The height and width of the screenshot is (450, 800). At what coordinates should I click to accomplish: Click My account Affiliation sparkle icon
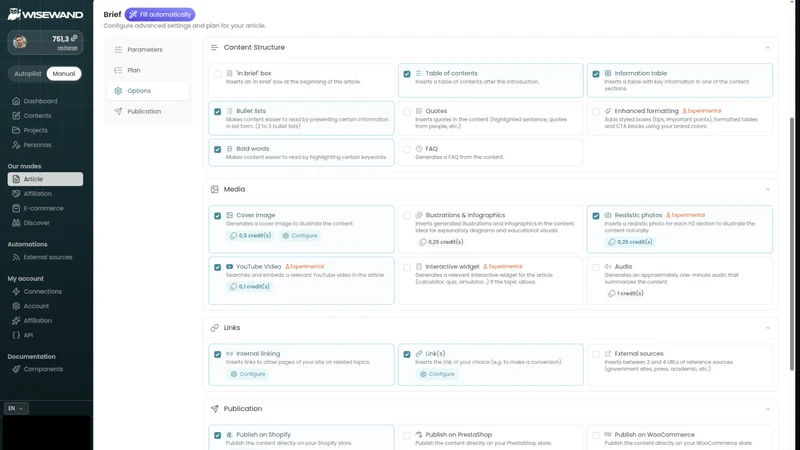(16, 320)
